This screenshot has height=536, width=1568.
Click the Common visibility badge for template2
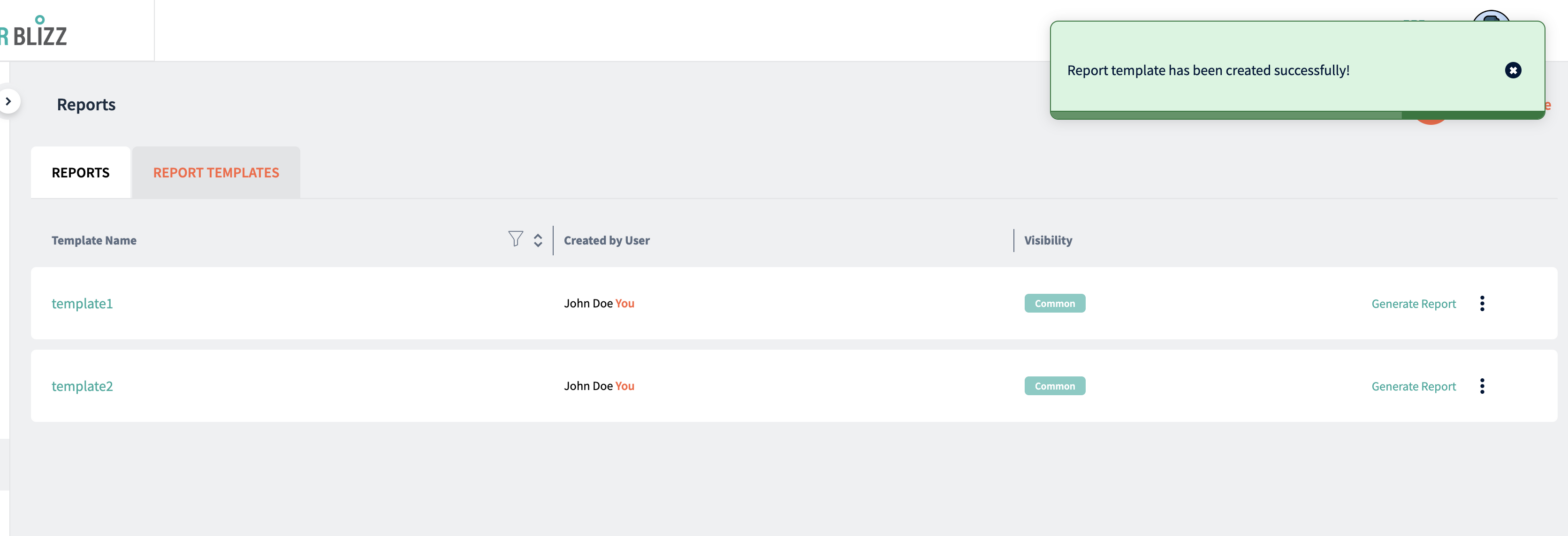click(1054, 385)
